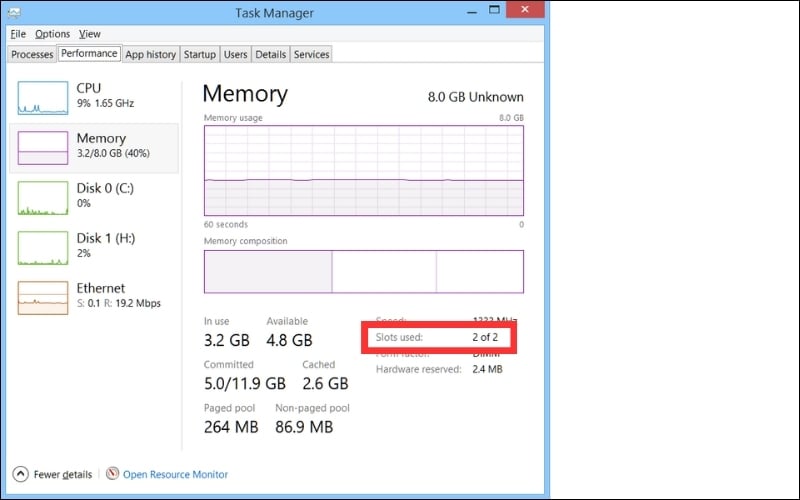This screenshot has width=800, height=500.
Task: Select the Ethernet graph thumbnail
Action: click(43, 297)
